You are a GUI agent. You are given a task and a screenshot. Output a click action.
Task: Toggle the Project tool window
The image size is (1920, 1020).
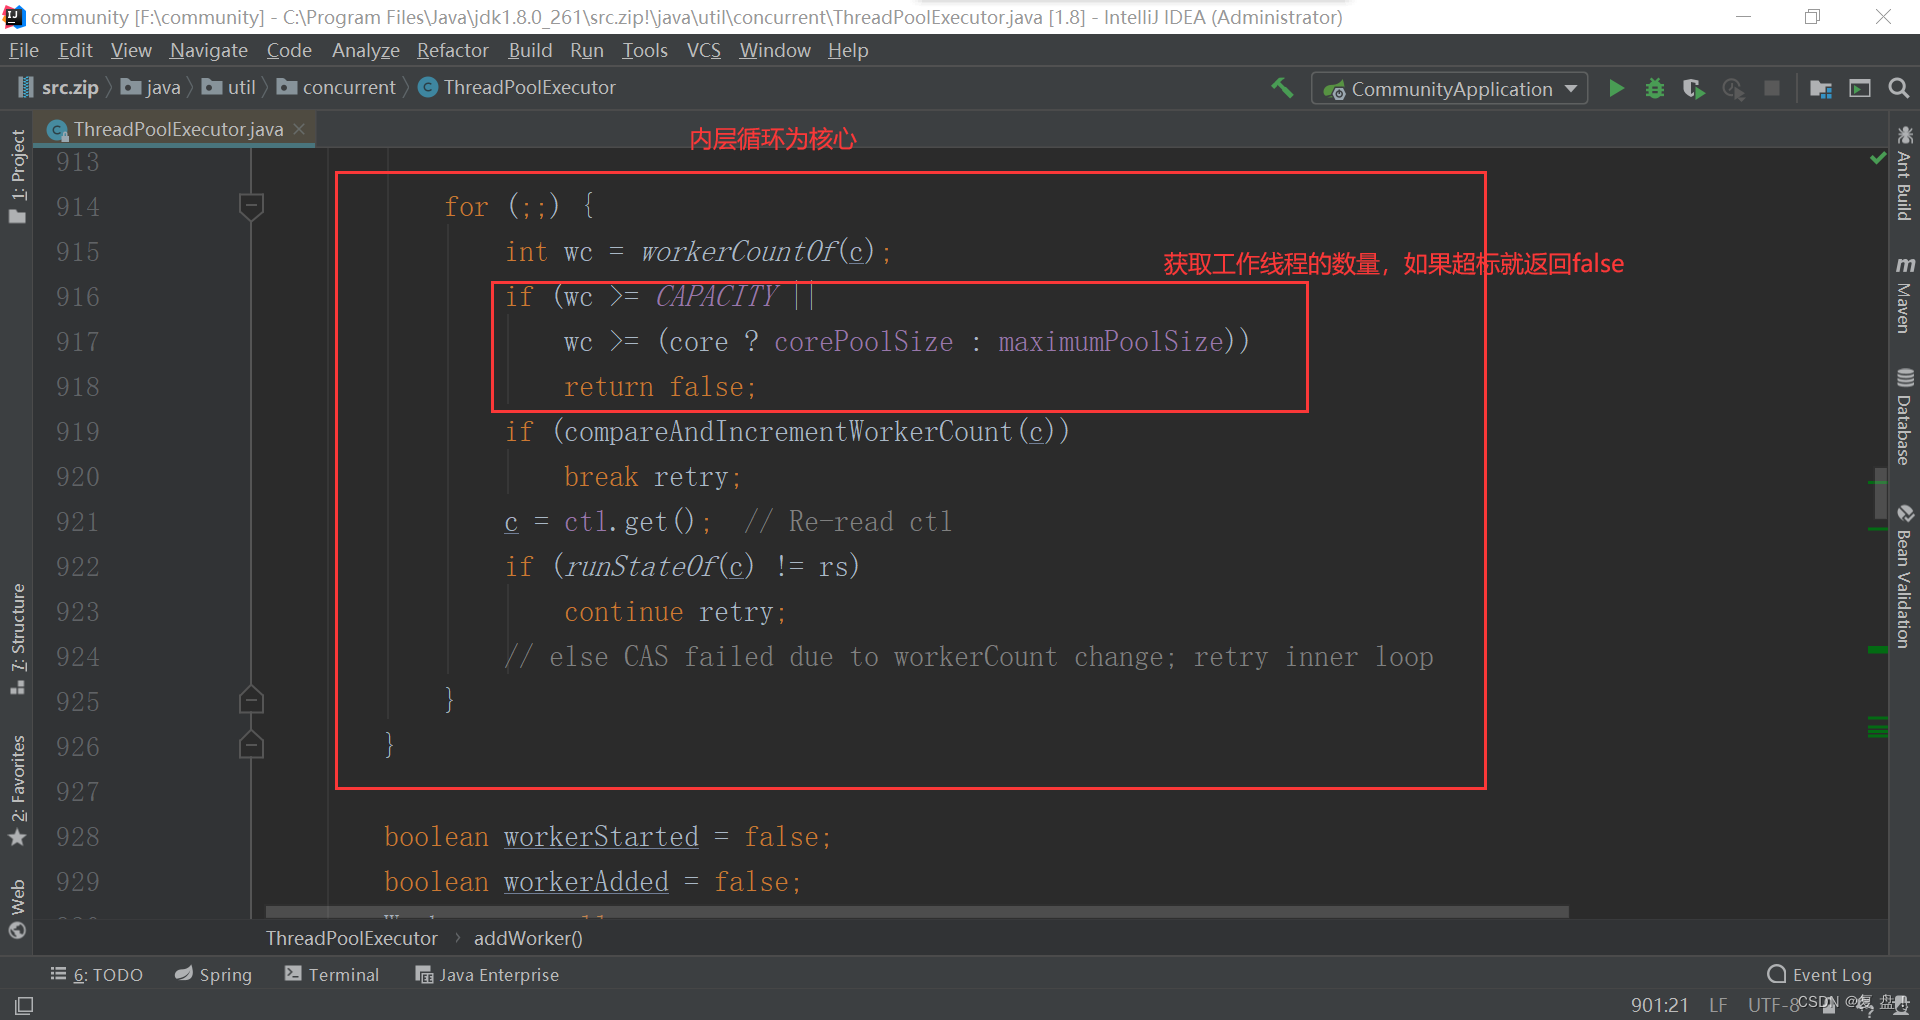[x=18, y=176]
